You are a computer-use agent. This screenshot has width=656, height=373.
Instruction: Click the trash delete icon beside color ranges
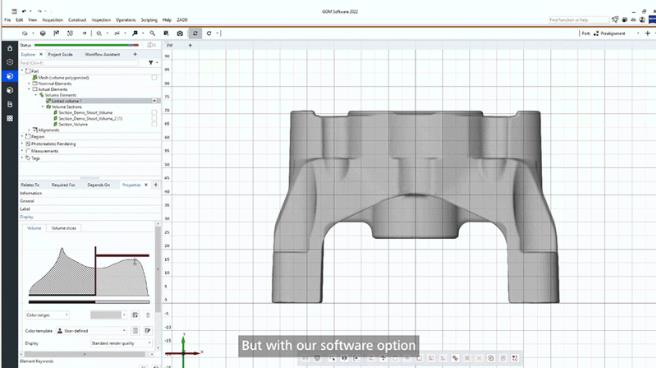[148, 315]
